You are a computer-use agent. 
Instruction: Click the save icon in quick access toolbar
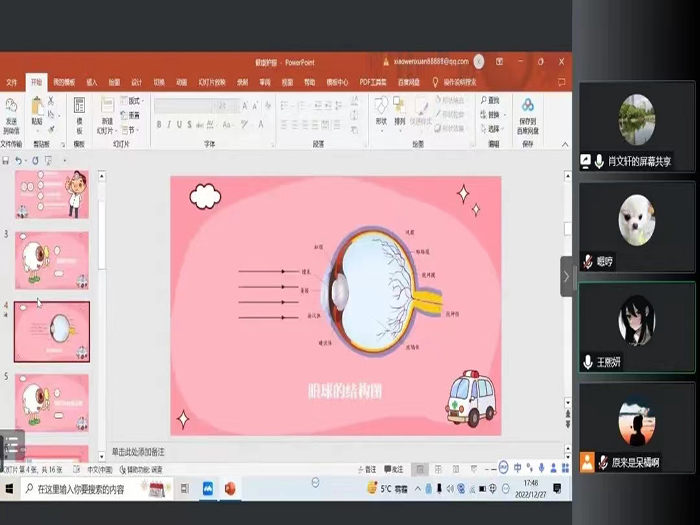(6, 160)
